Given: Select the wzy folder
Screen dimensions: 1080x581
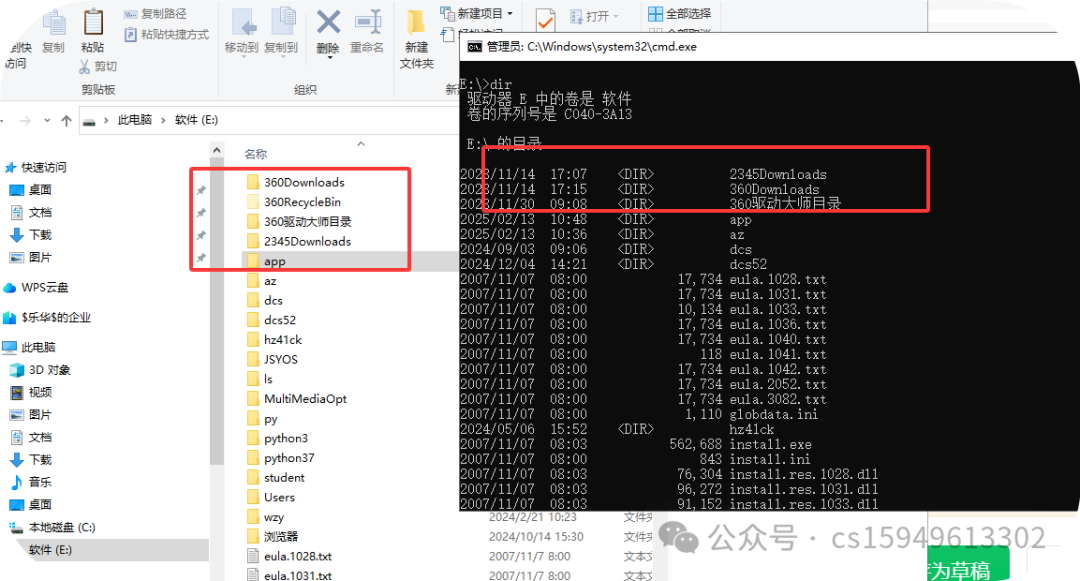Looking at the screenshot, I should click(273, 517).
